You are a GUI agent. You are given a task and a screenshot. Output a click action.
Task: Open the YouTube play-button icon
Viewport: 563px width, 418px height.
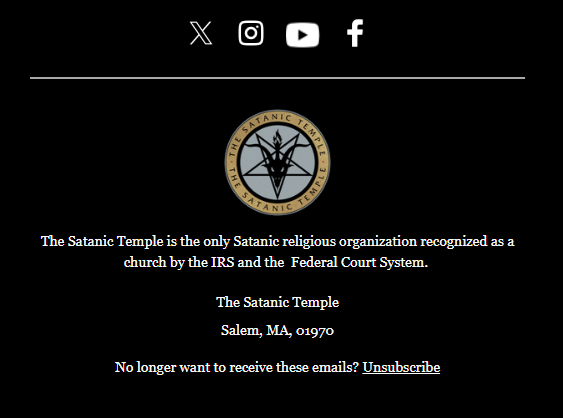302,35
